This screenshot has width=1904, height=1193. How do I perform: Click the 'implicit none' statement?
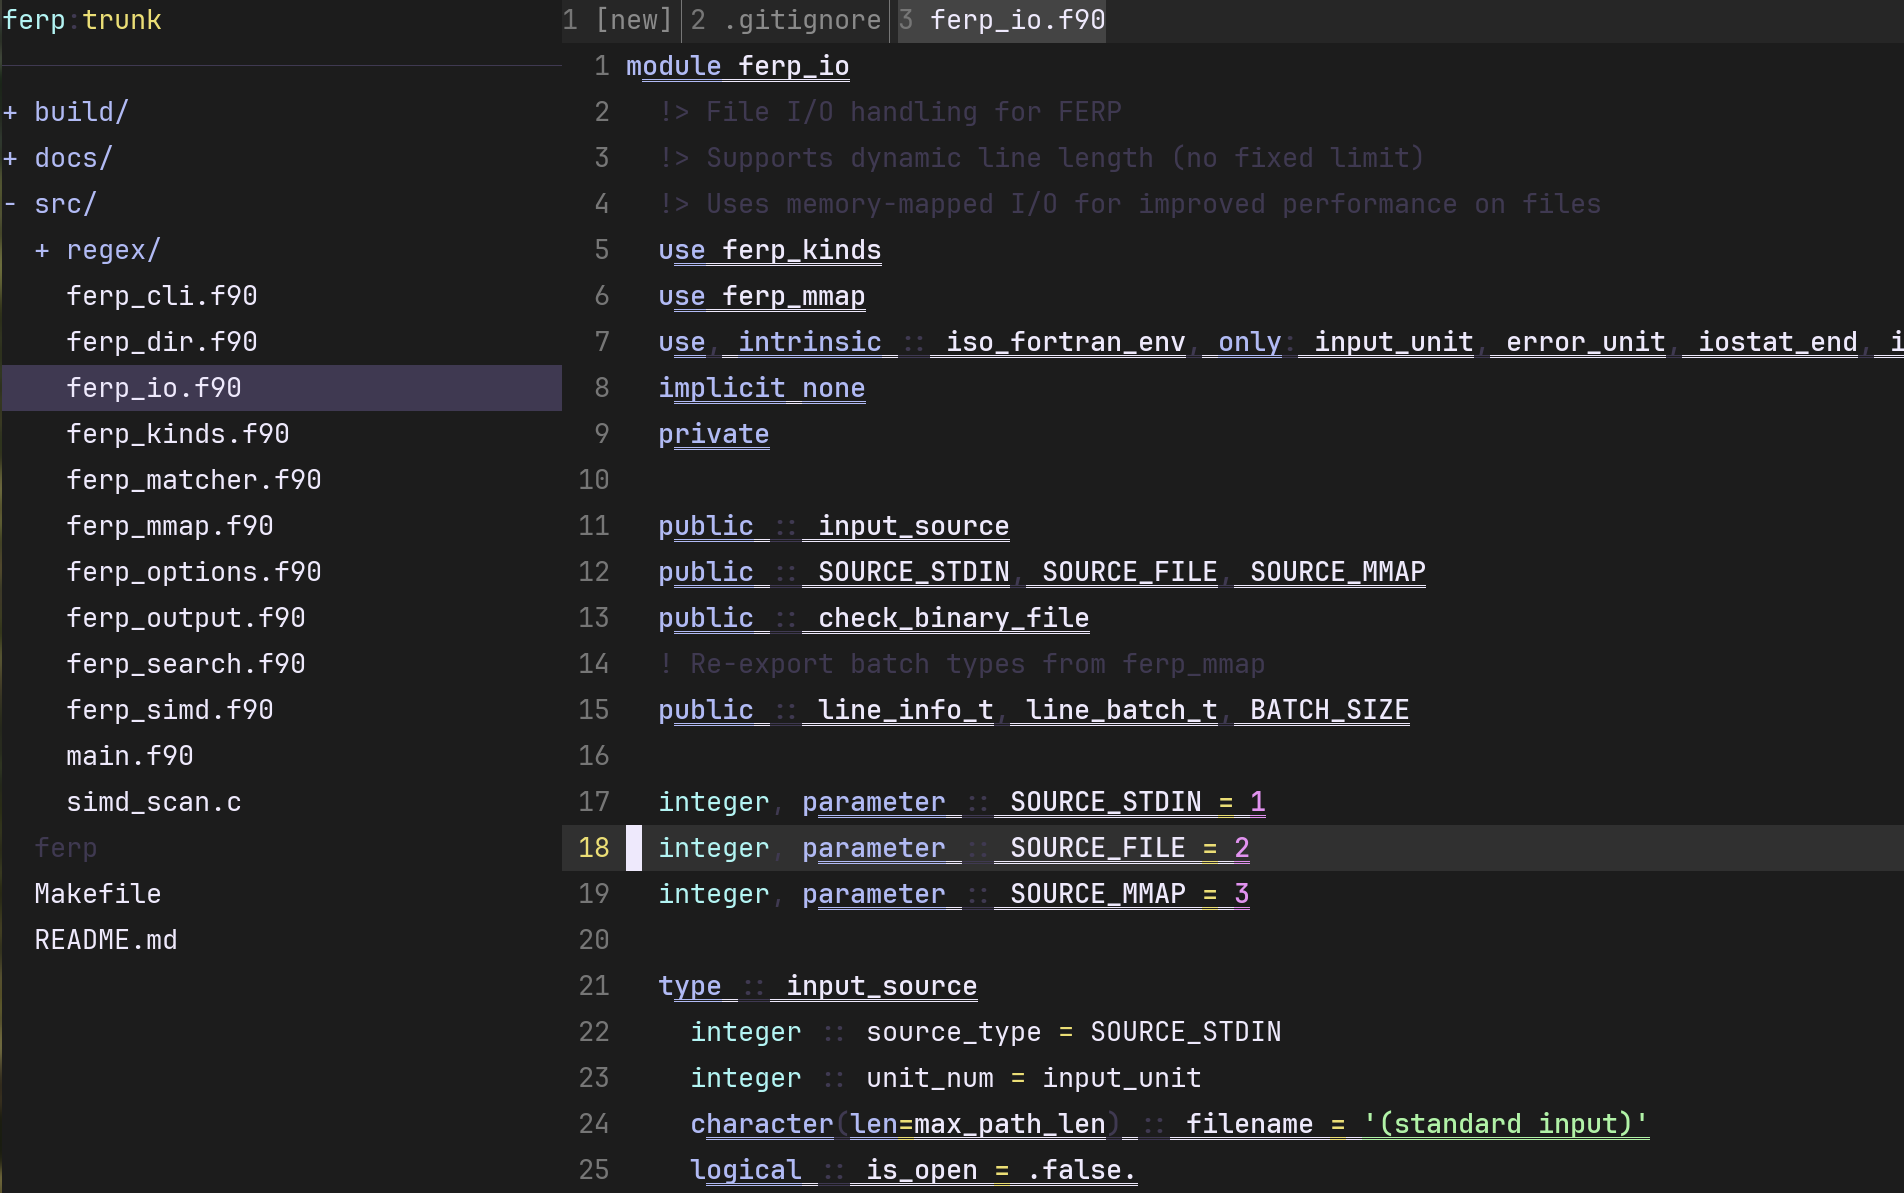(761, 388)
